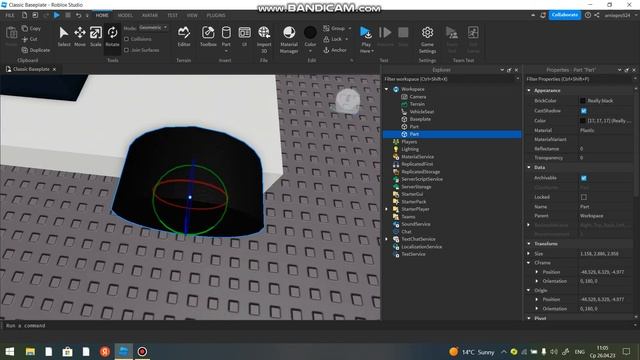Copy the selected part
This screenshot has width=640, height=360.
[31, 29]
